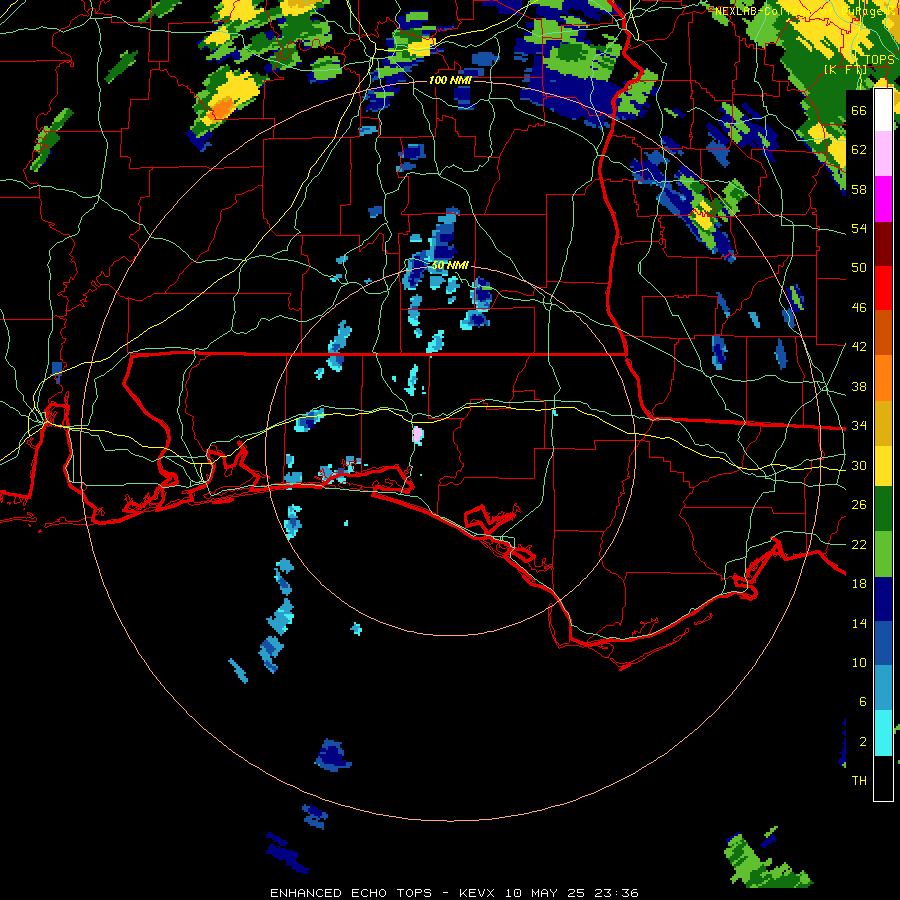Click the "100 NMI" range ring label
Image resolution: width=900 pixels, height=900 pixels.
pos(450,80)
